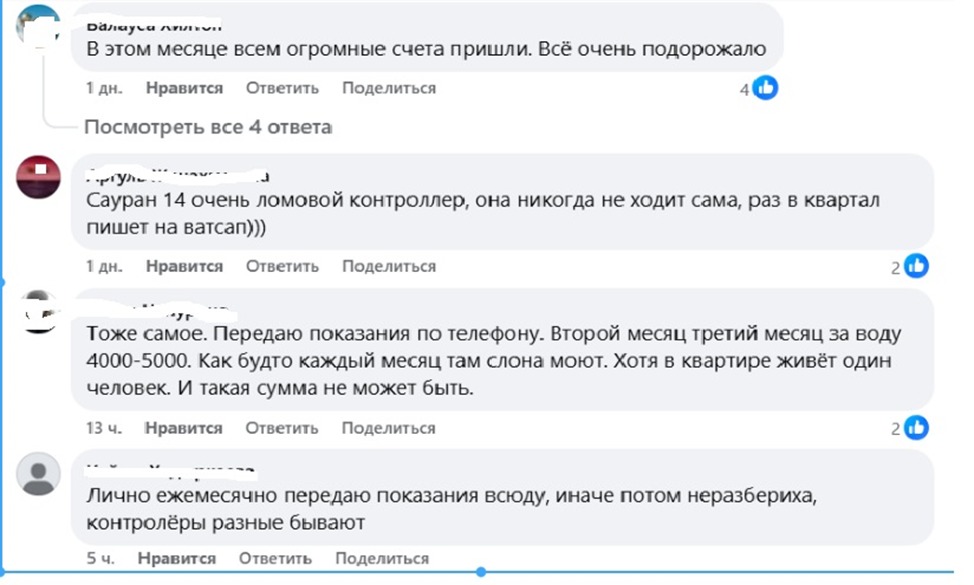
Task: Click Поделиться under Сауран 14 comment
Action: [389, 266]
